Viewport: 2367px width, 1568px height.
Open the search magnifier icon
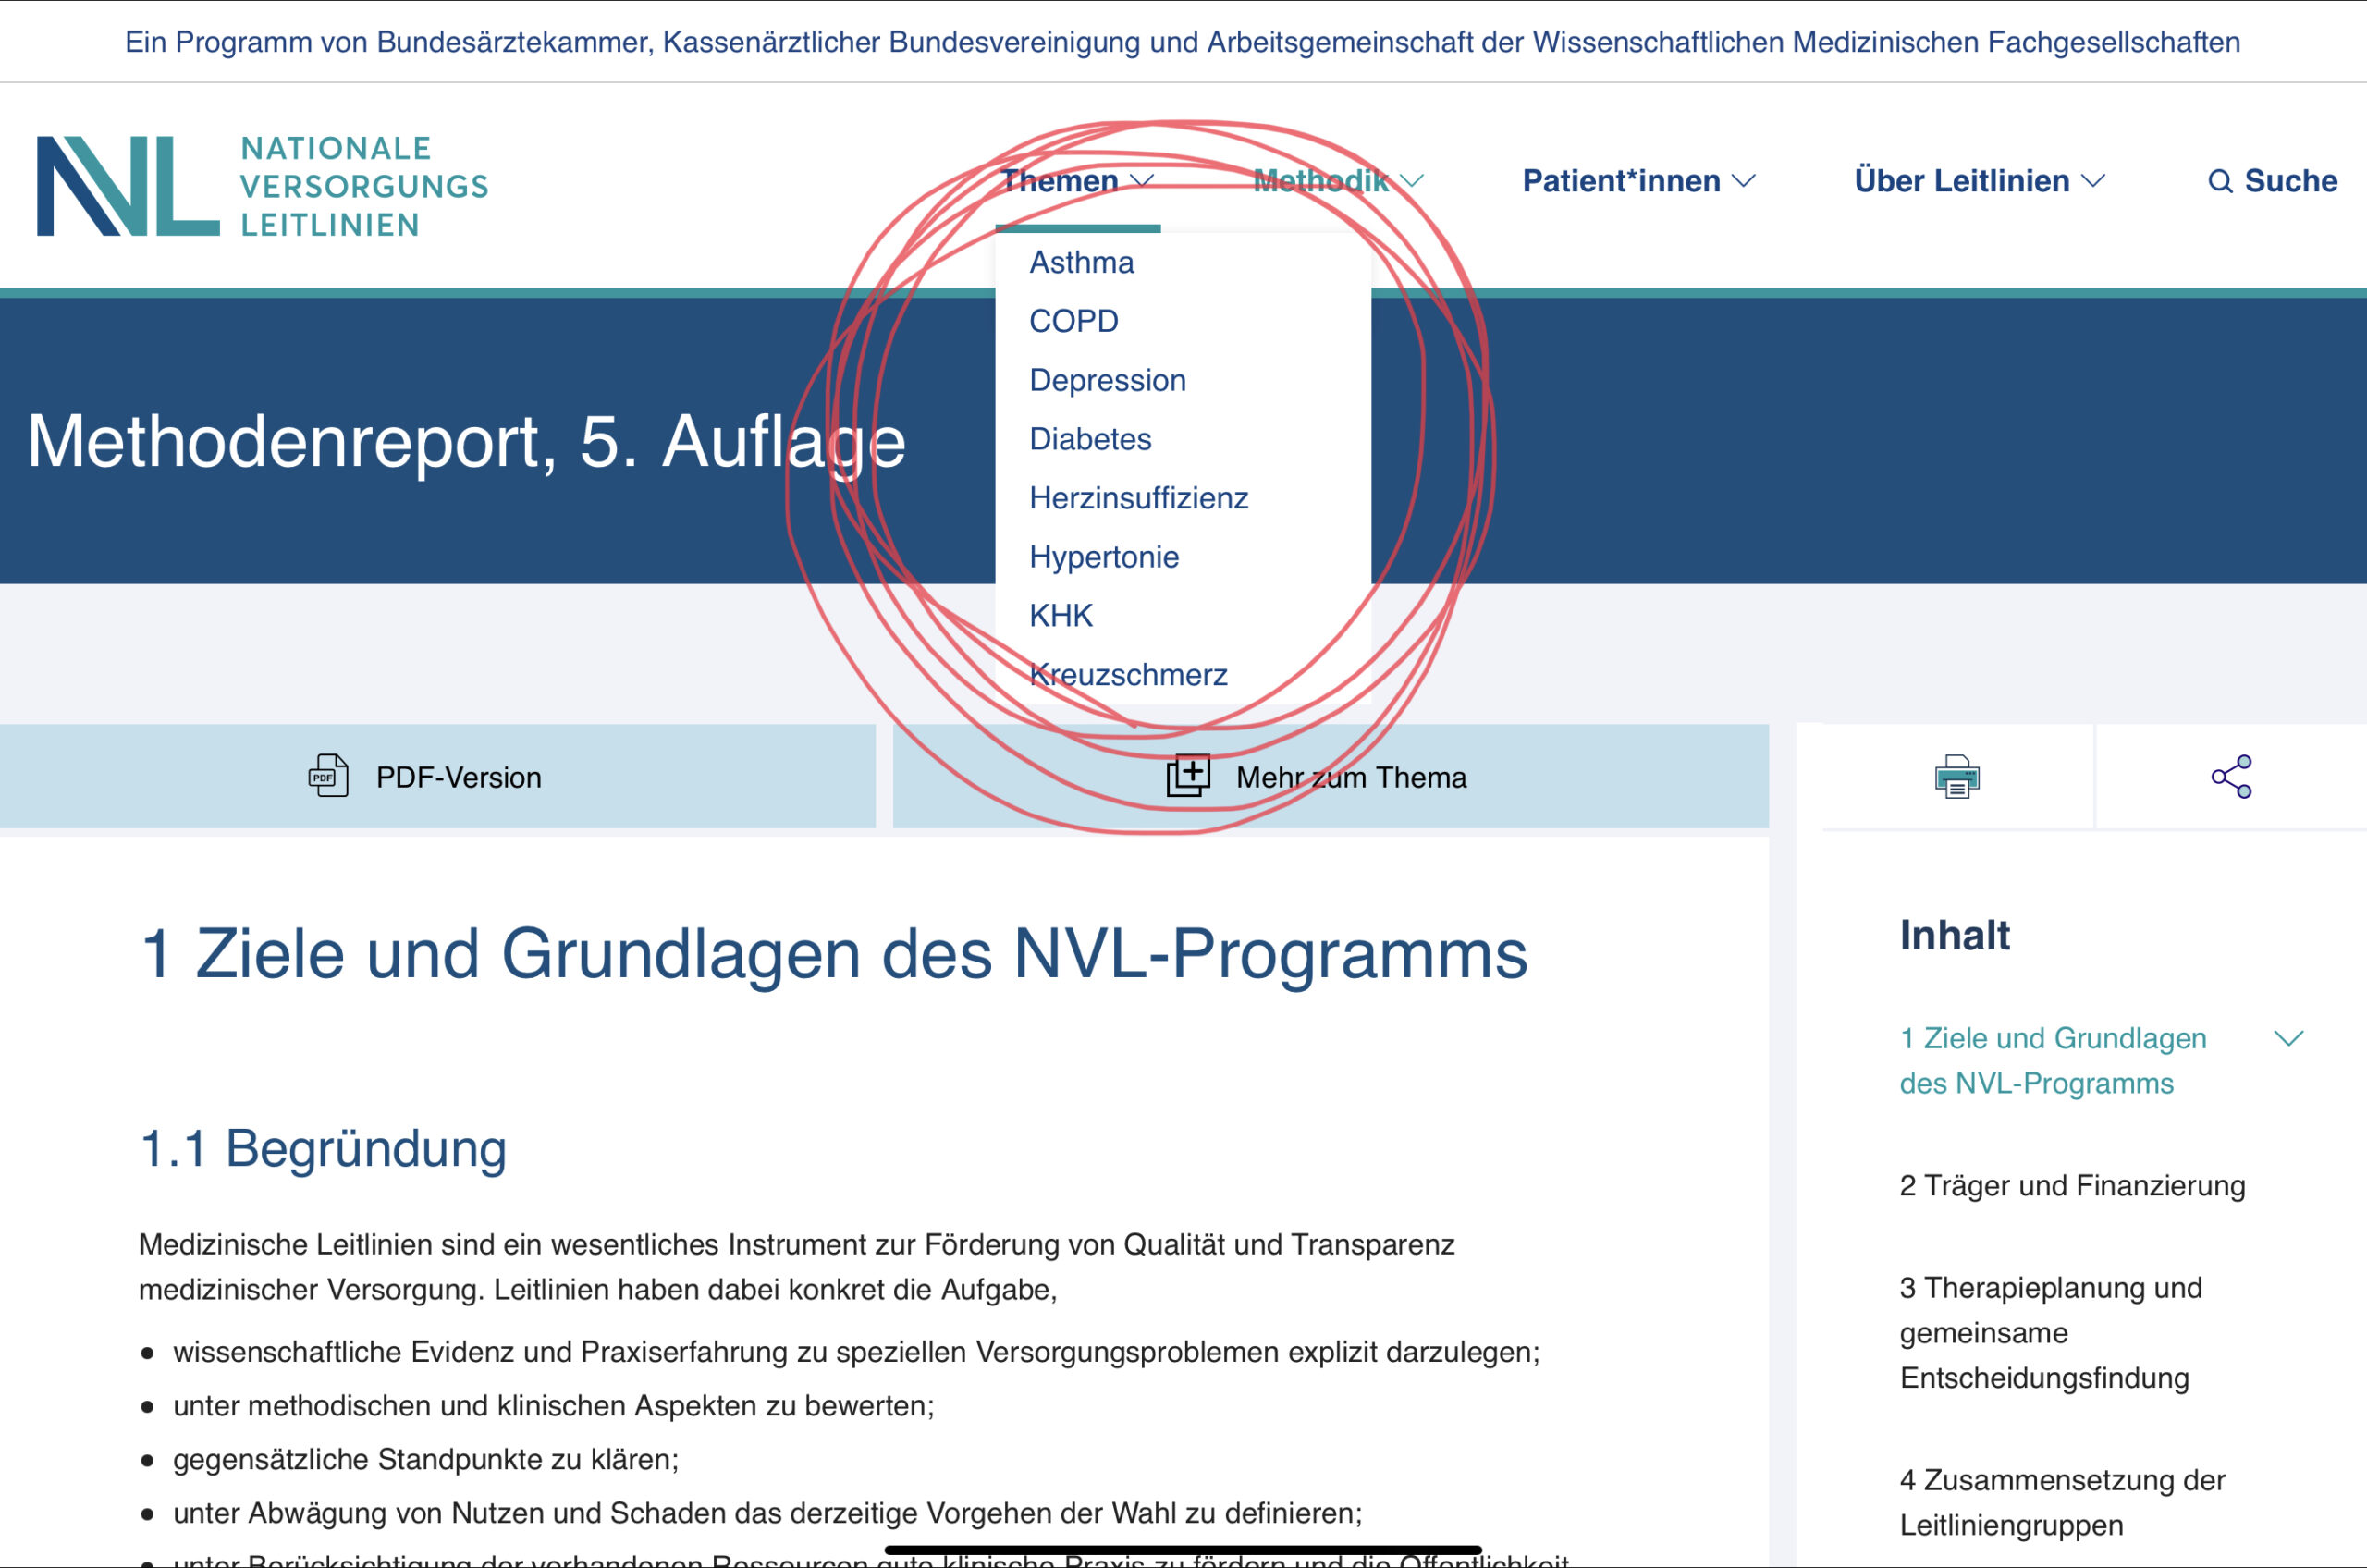click(x=2219, y=182)
